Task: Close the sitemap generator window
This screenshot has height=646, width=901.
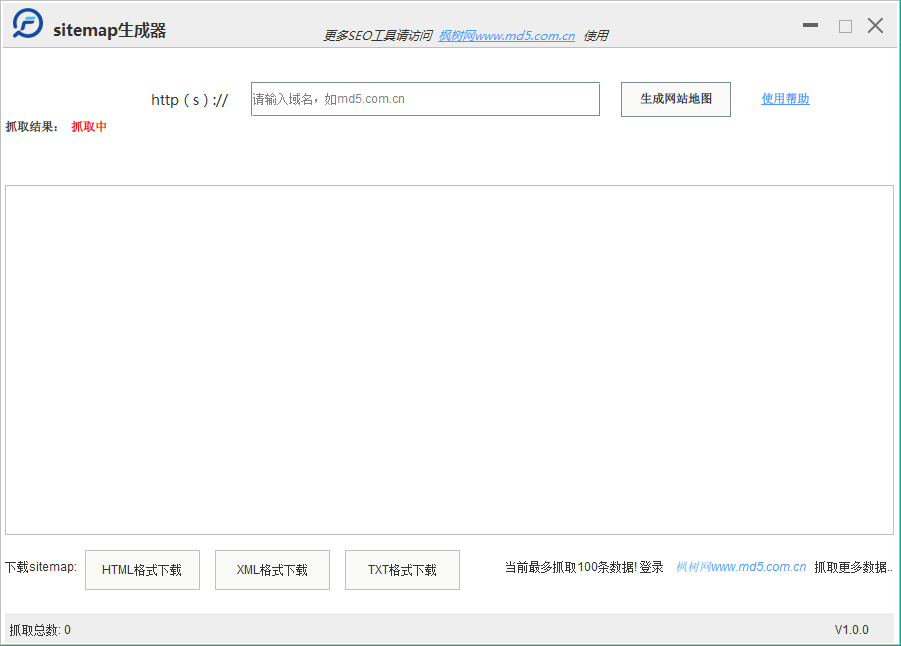Action: [x=875, y=26]
